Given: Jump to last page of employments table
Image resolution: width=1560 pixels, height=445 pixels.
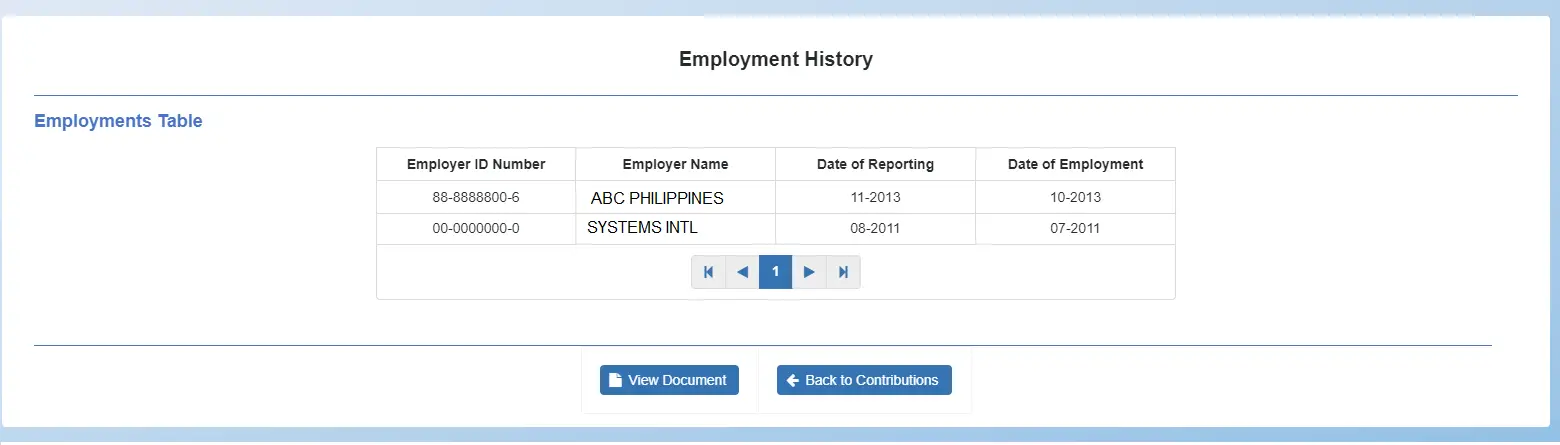Looking at the screenshot, I should tap(843, 272).
